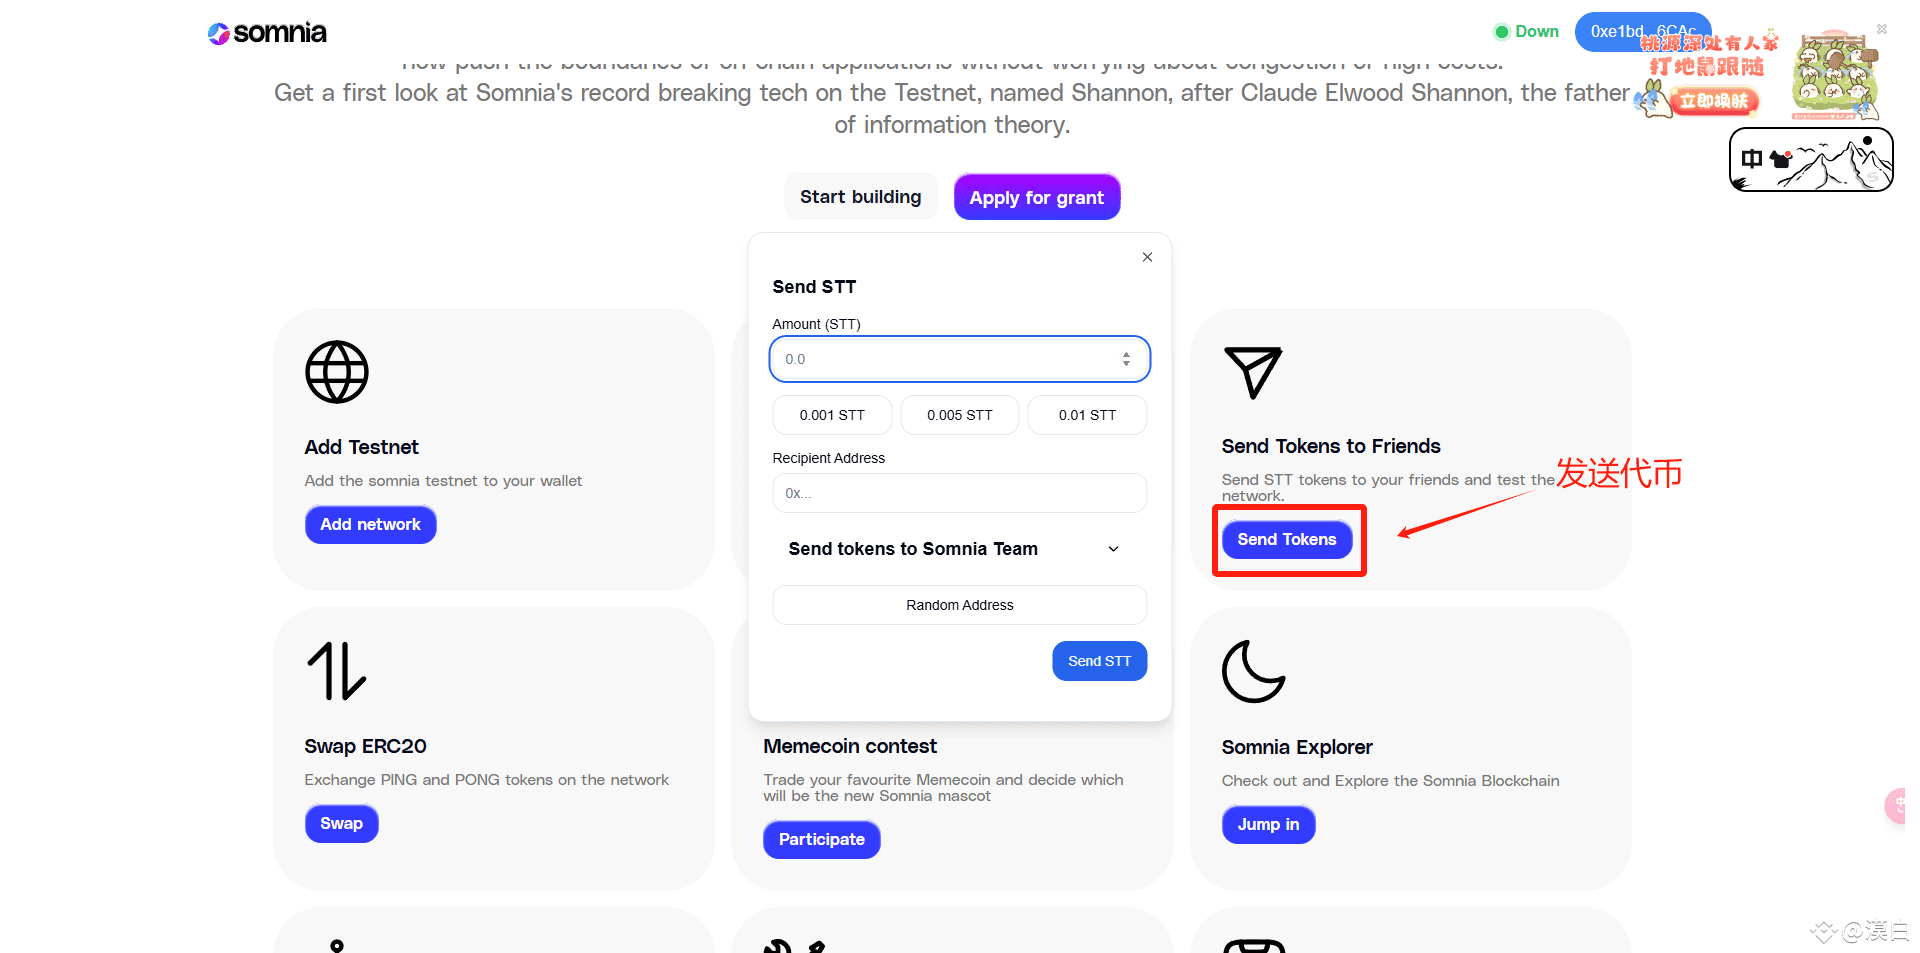Select the 0.005 STT preset amount
The width and height of the screenshot is (1920, 953).
tap(960, 415)
